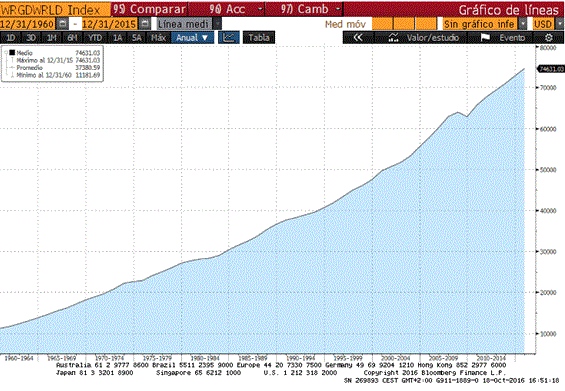Switch to line chart view icon
565x391 pixels.
point(229,37)
